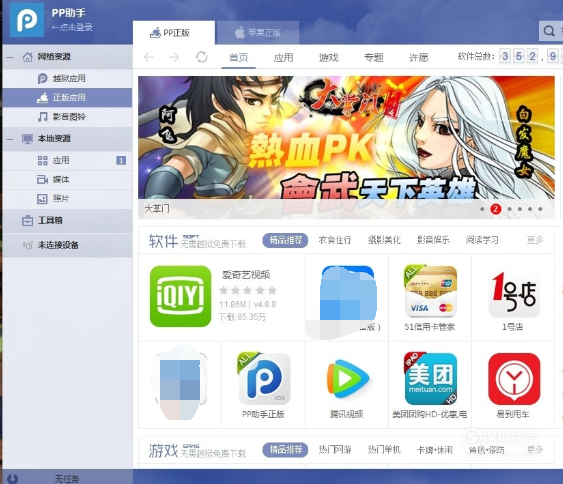Open the iQIYI app icon
The height and width of the screenshot is (484, 563).
click(180, 296)
